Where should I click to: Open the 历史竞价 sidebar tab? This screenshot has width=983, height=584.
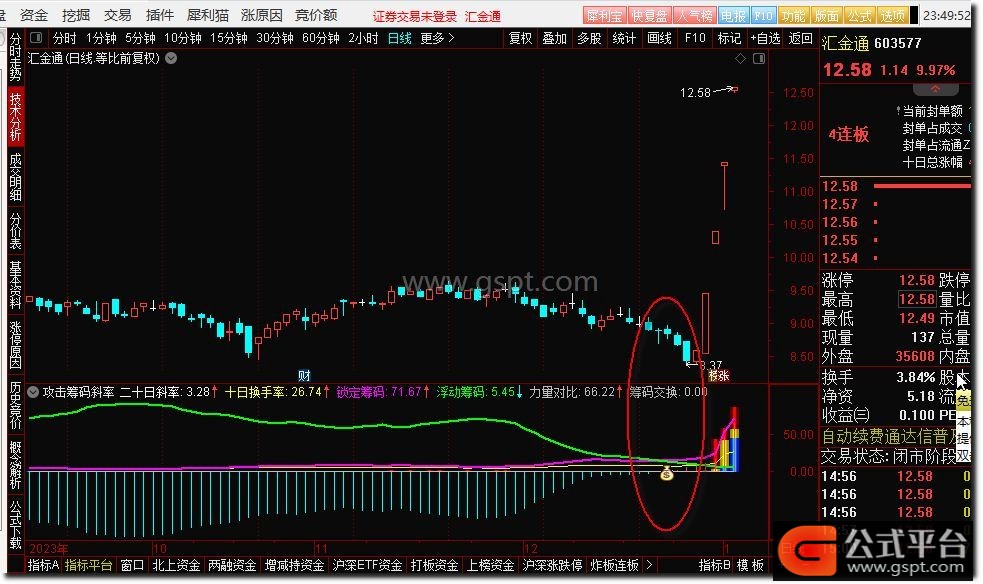[x=15, y=405]
